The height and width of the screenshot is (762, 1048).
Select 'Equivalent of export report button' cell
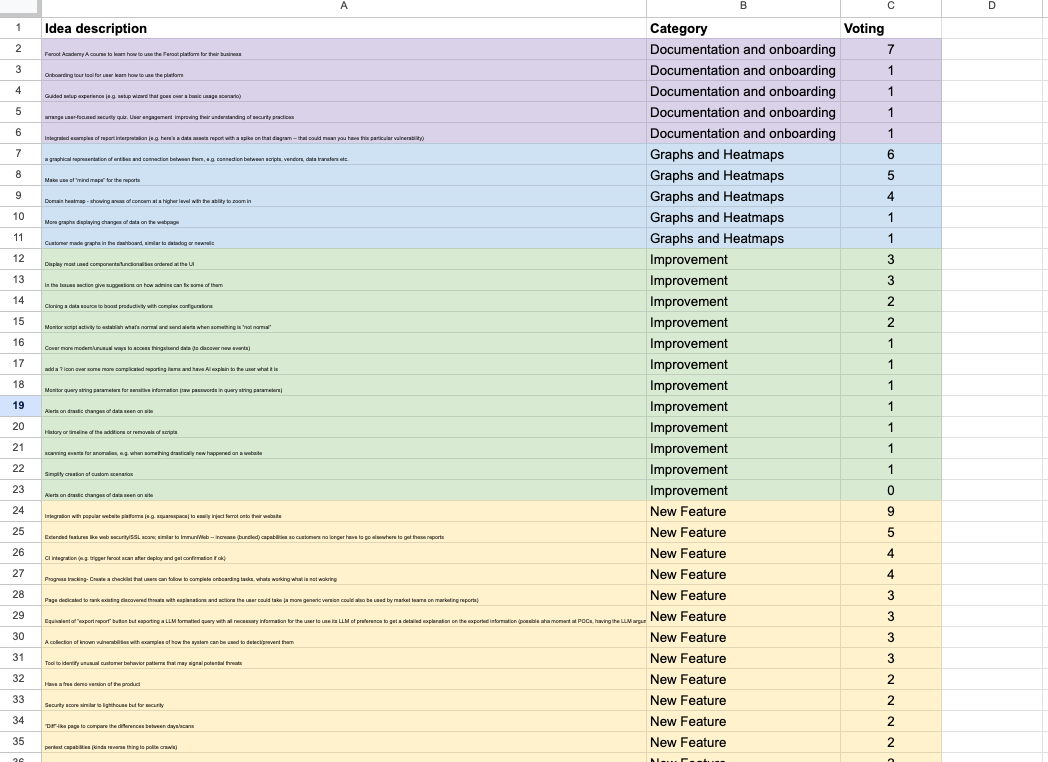344,616
